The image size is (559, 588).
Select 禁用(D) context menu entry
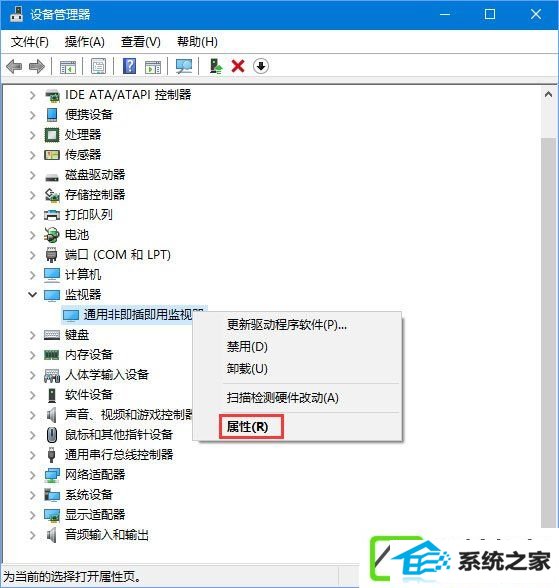click(x=247, y=346)
